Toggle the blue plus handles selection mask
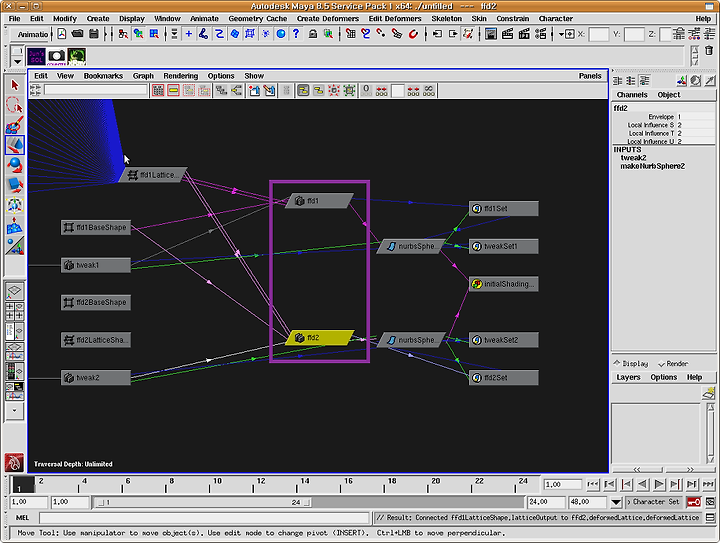Viewport: 720px width, 543px height. coord(188,34)
